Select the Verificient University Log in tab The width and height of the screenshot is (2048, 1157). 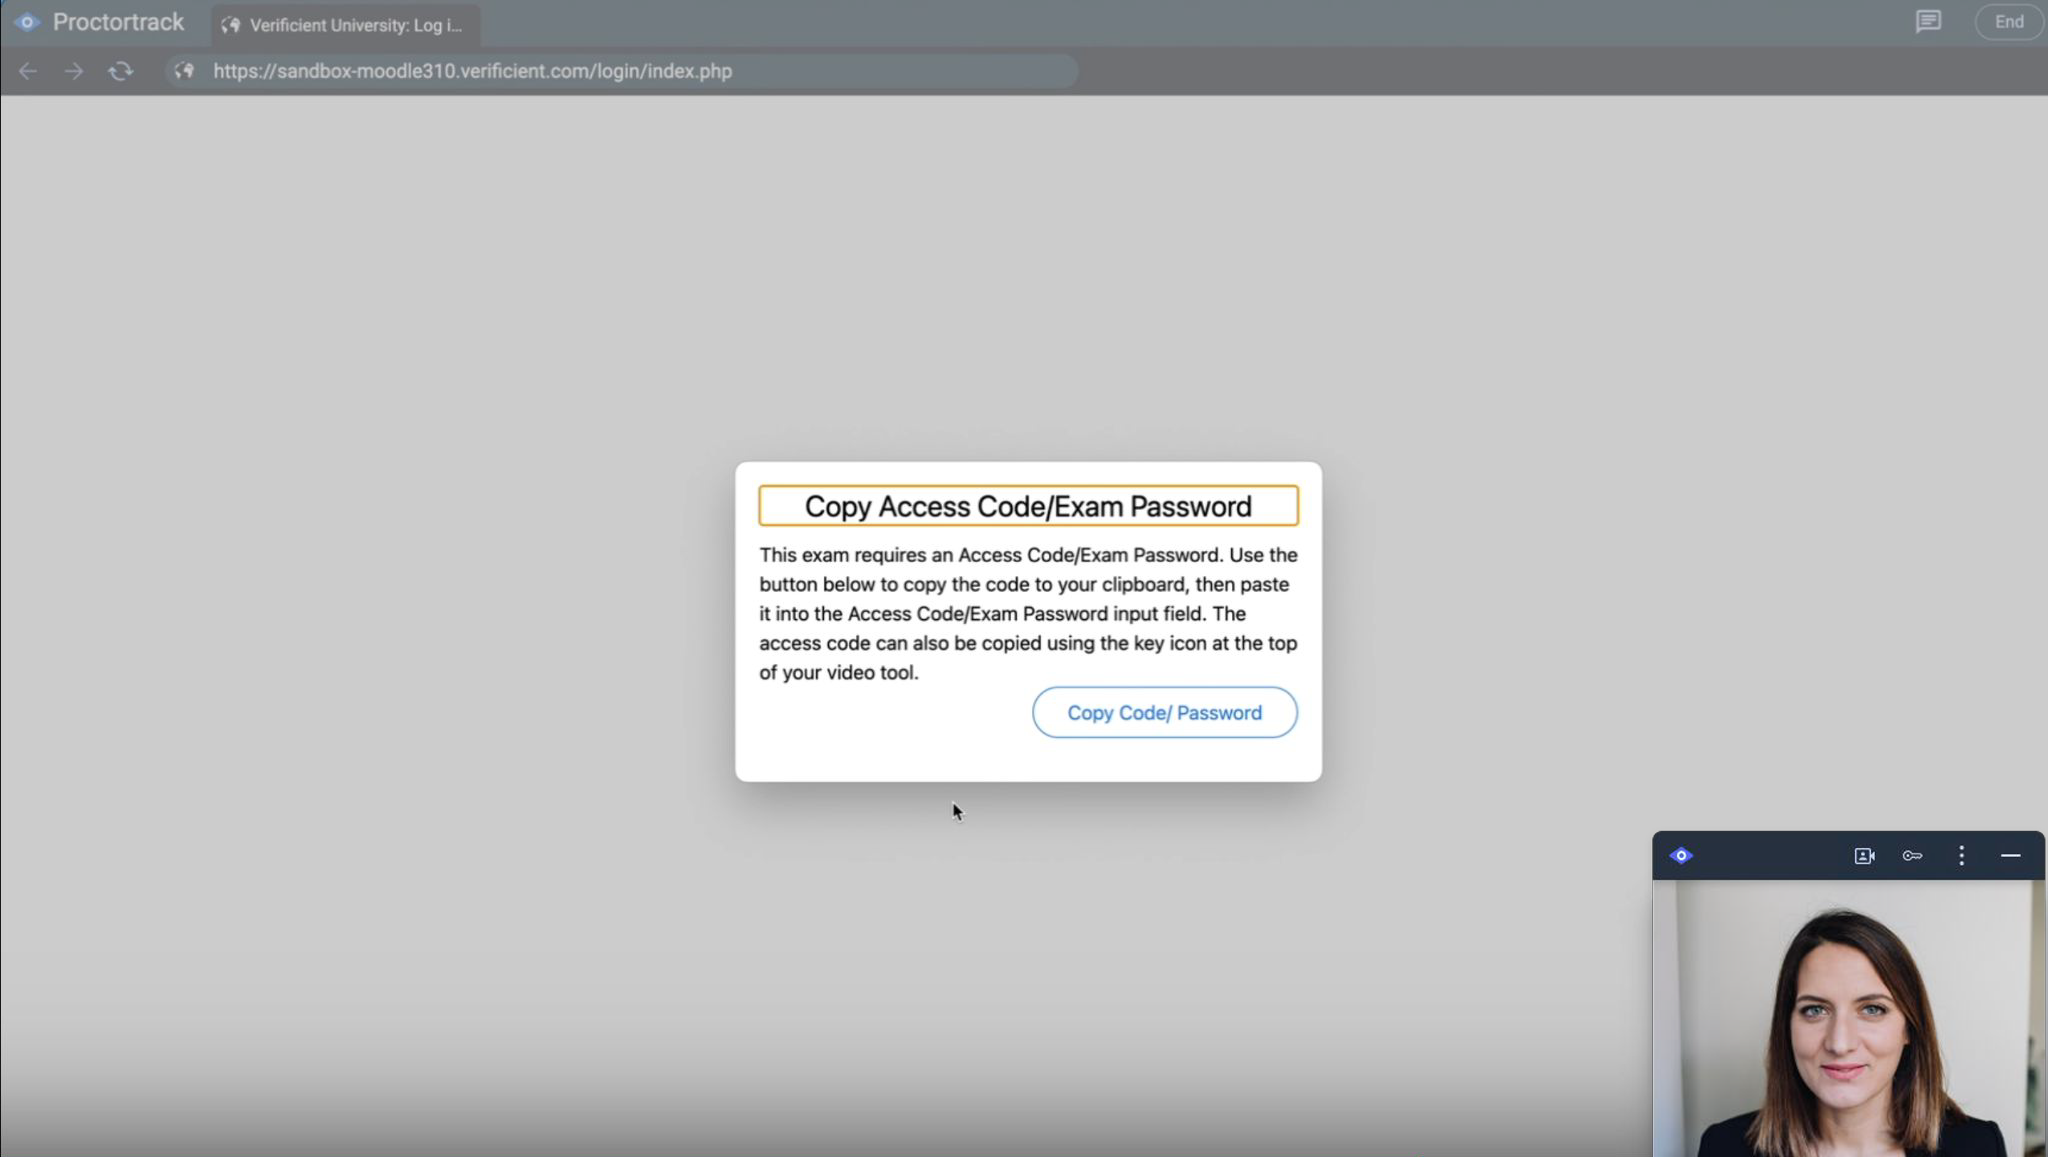(355, 25)
